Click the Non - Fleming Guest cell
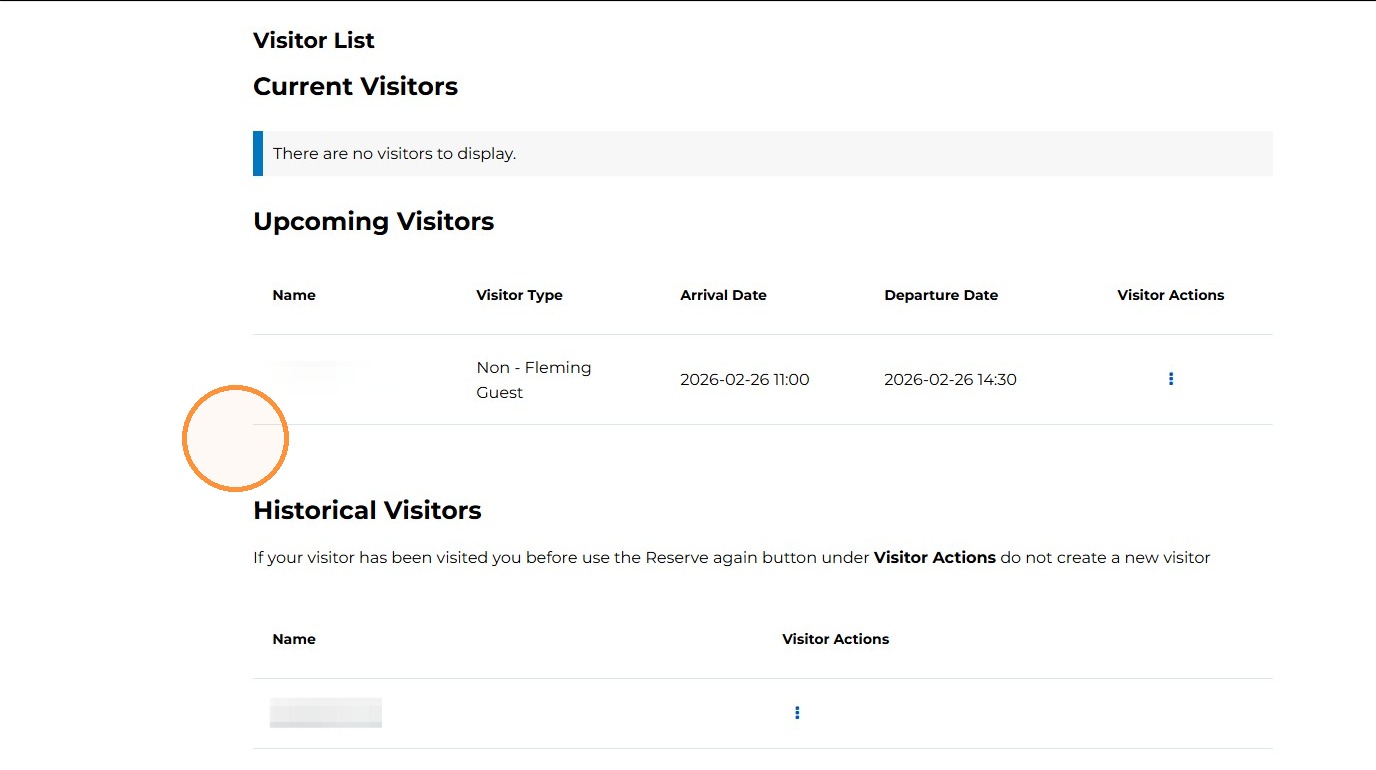The image size is (1376, 770). pos(534,380)
